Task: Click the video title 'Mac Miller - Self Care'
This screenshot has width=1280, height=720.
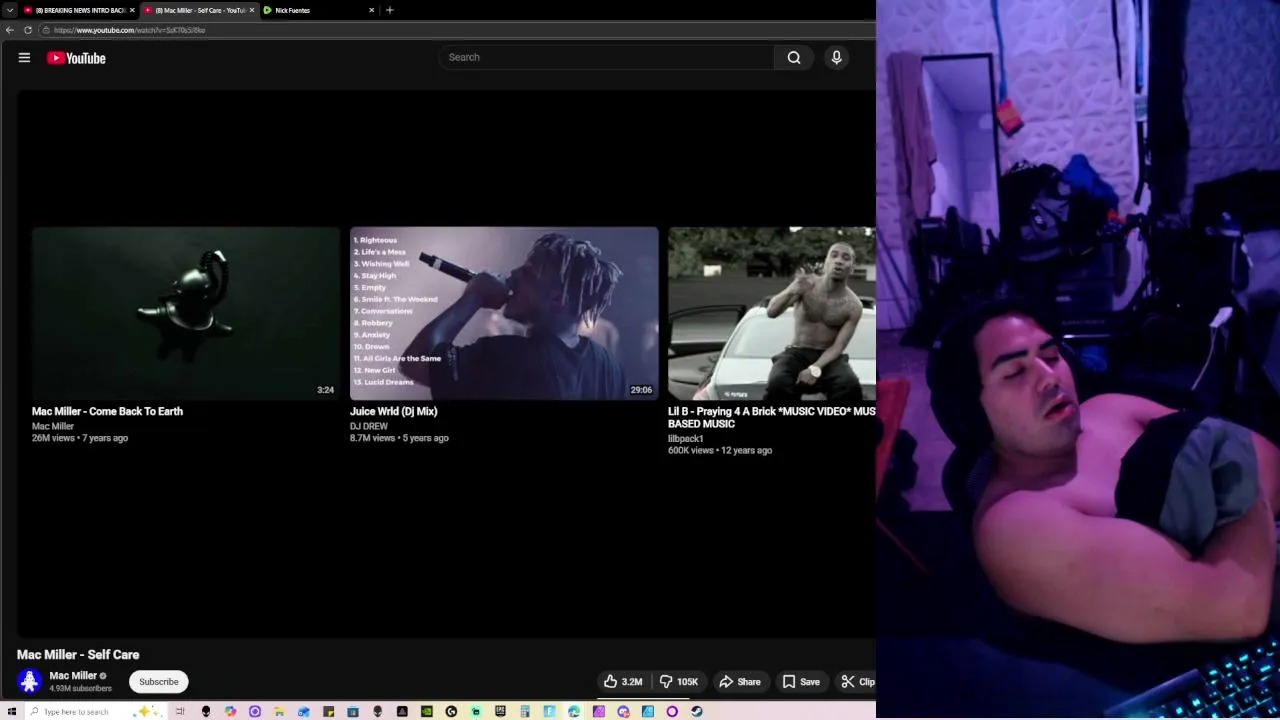Action: click(78, 655)
